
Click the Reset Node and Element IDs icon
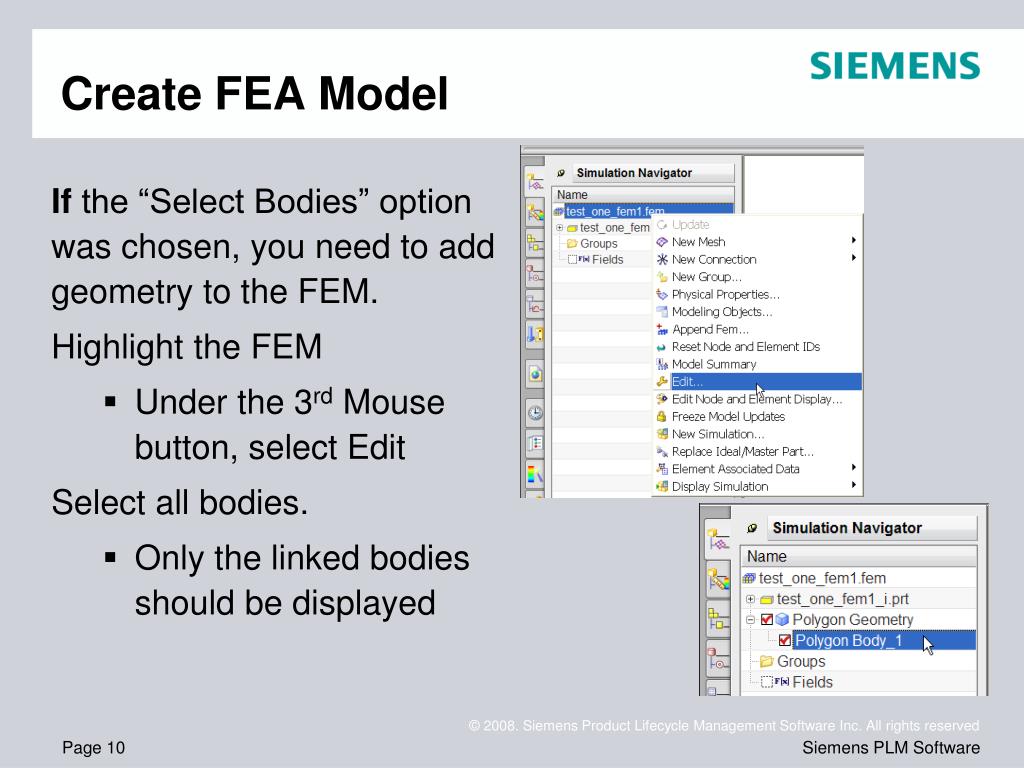point(662,347)
